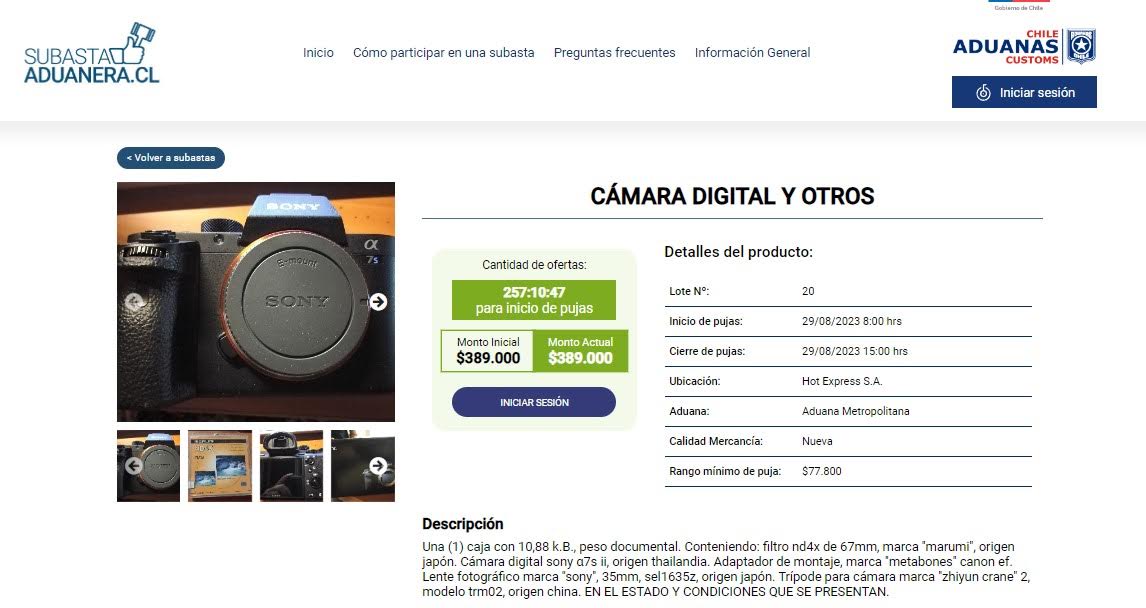1146x608 pixels.
Task: Click the Monto Inicial amount box
Action: pyautogui.click(x=487, y=351)
